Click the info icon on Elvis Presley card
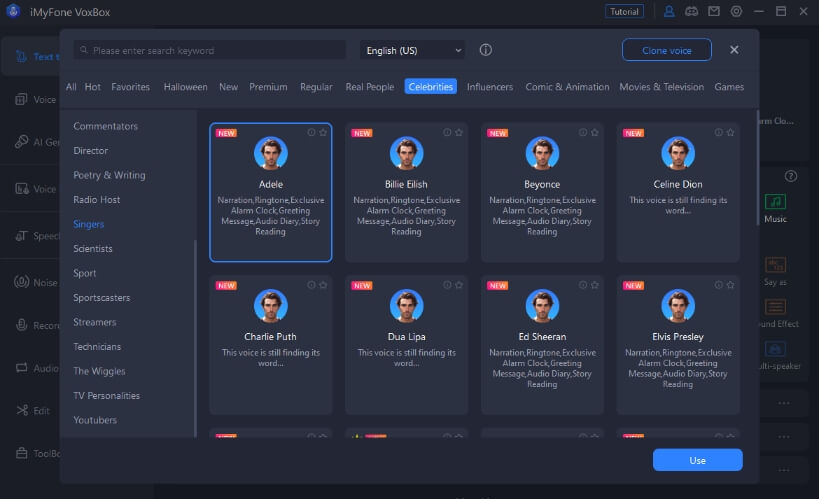Image resolution: width=819 pixels, height=499 pixels. (719, 285)
